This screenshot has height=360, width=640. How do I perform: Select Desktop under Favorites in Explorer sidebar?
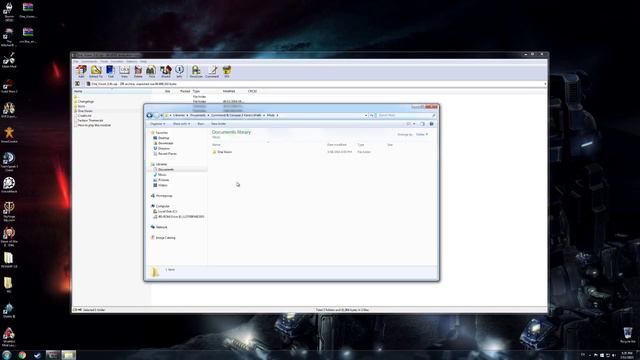(163, 138)
